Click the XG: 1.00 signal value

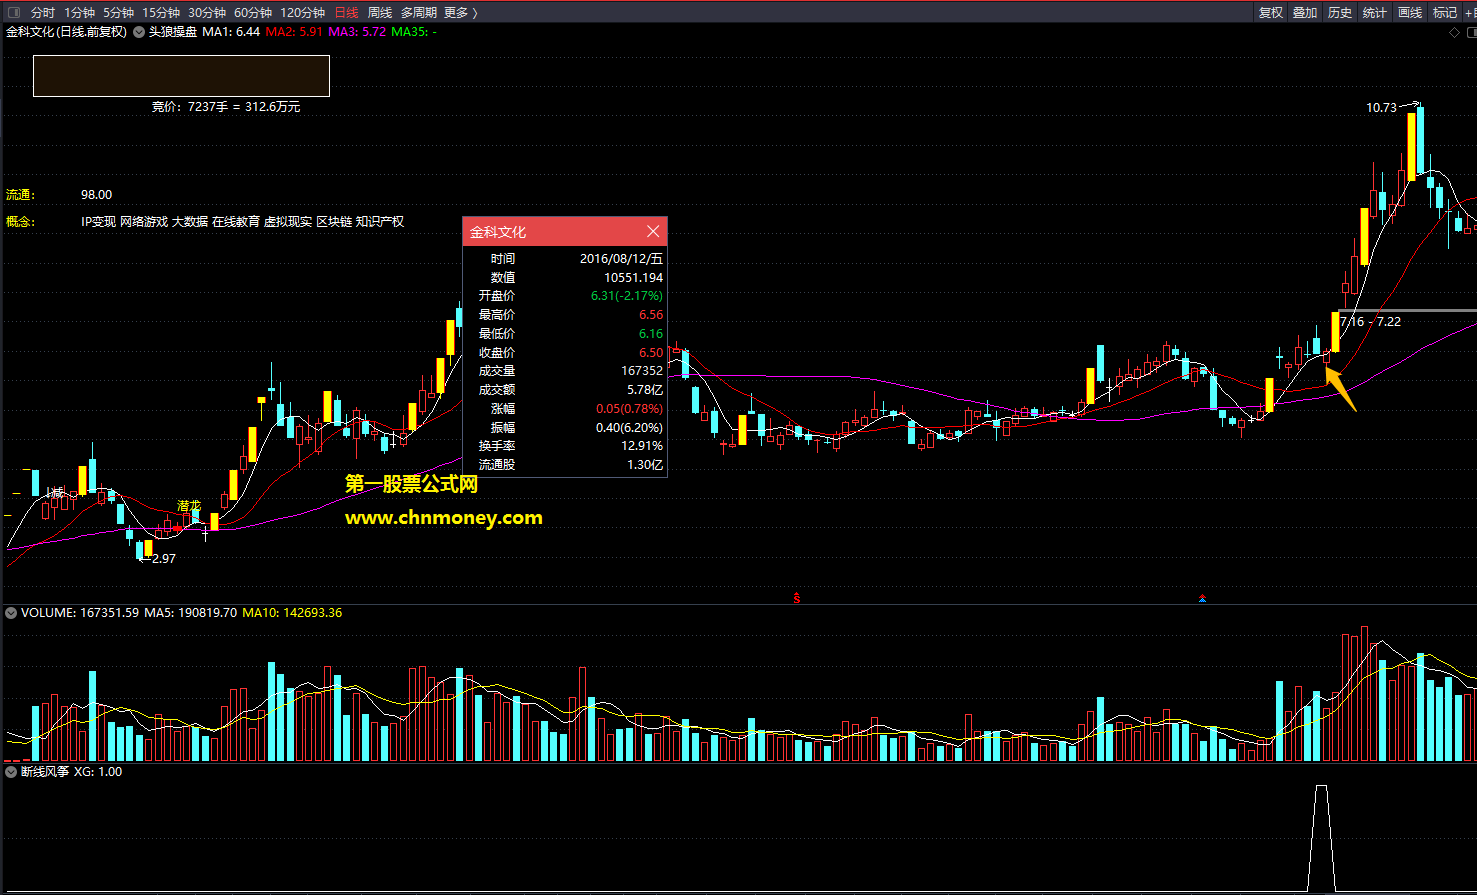(98, 772)
